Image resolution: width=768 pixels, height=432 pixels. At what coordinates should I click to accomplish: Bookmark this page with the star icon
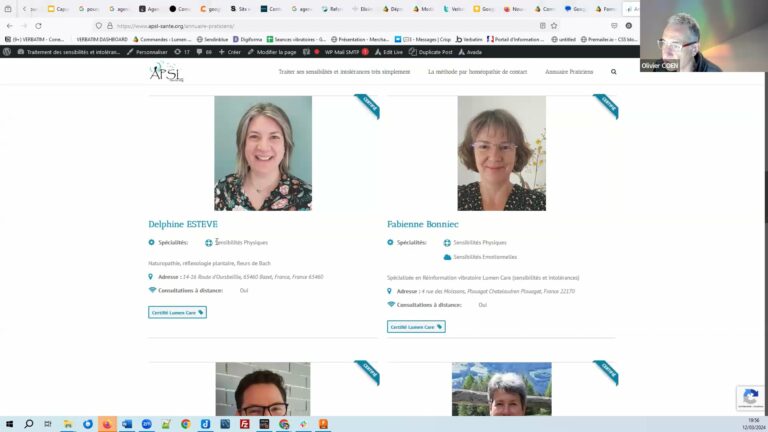click(554, 26)
